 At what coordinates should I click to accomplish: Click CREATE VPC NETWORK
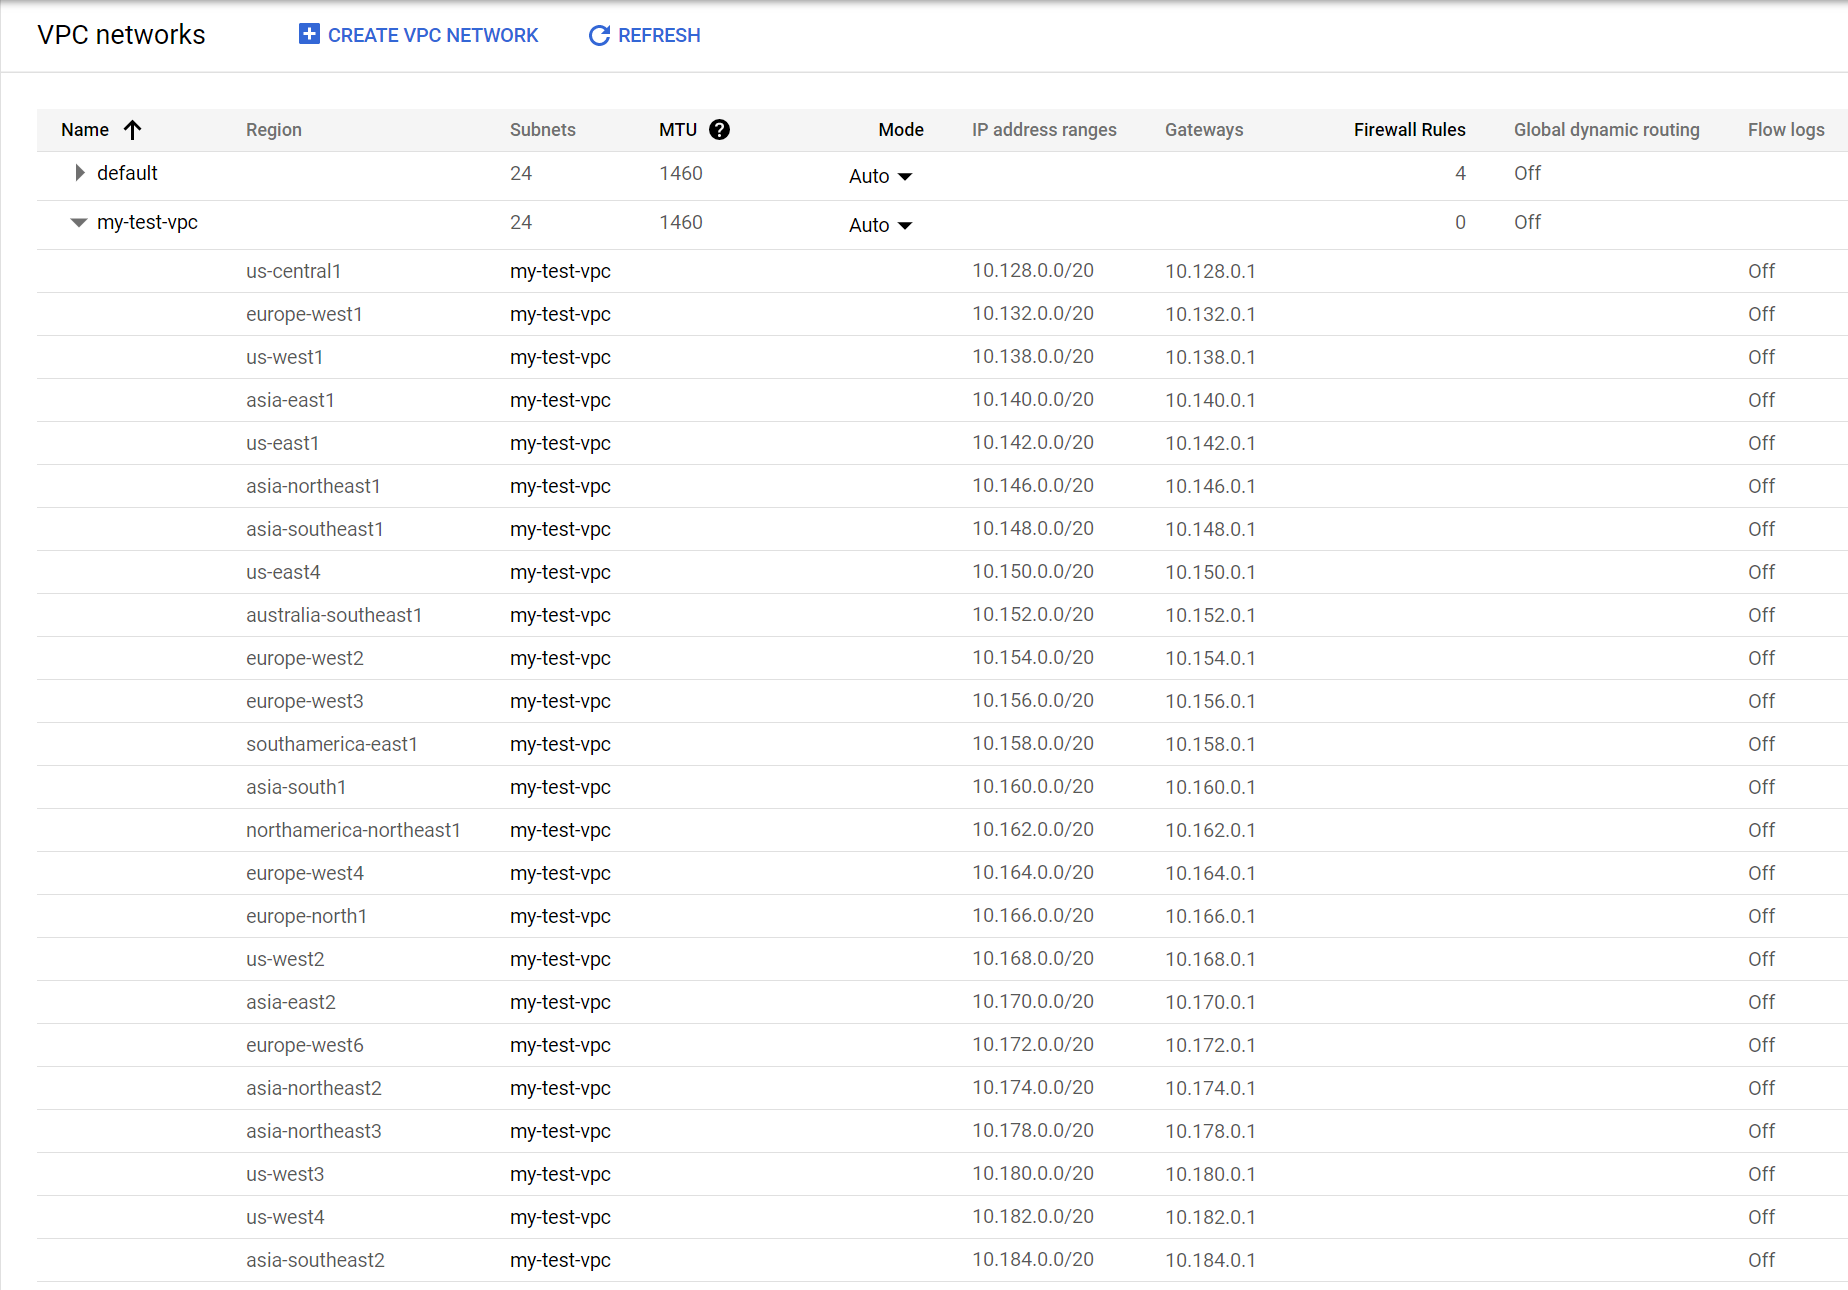[x=432, y=35]
